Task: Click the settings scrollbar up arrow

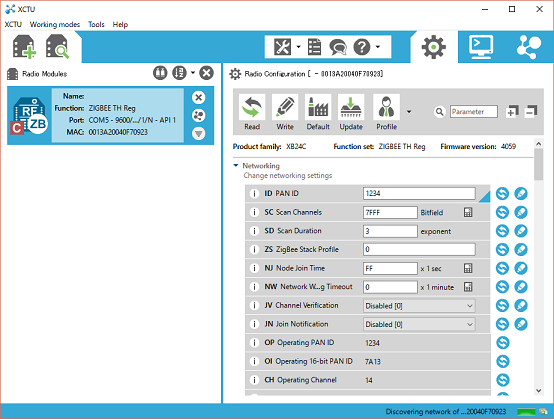Action: [x=538, y=144]
